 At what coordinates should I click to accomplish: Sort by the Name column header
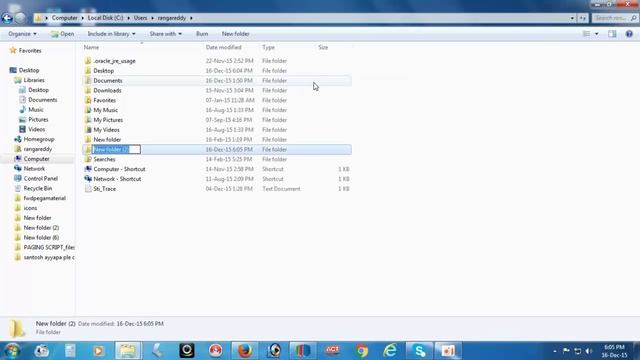click(x=91, y=47)
